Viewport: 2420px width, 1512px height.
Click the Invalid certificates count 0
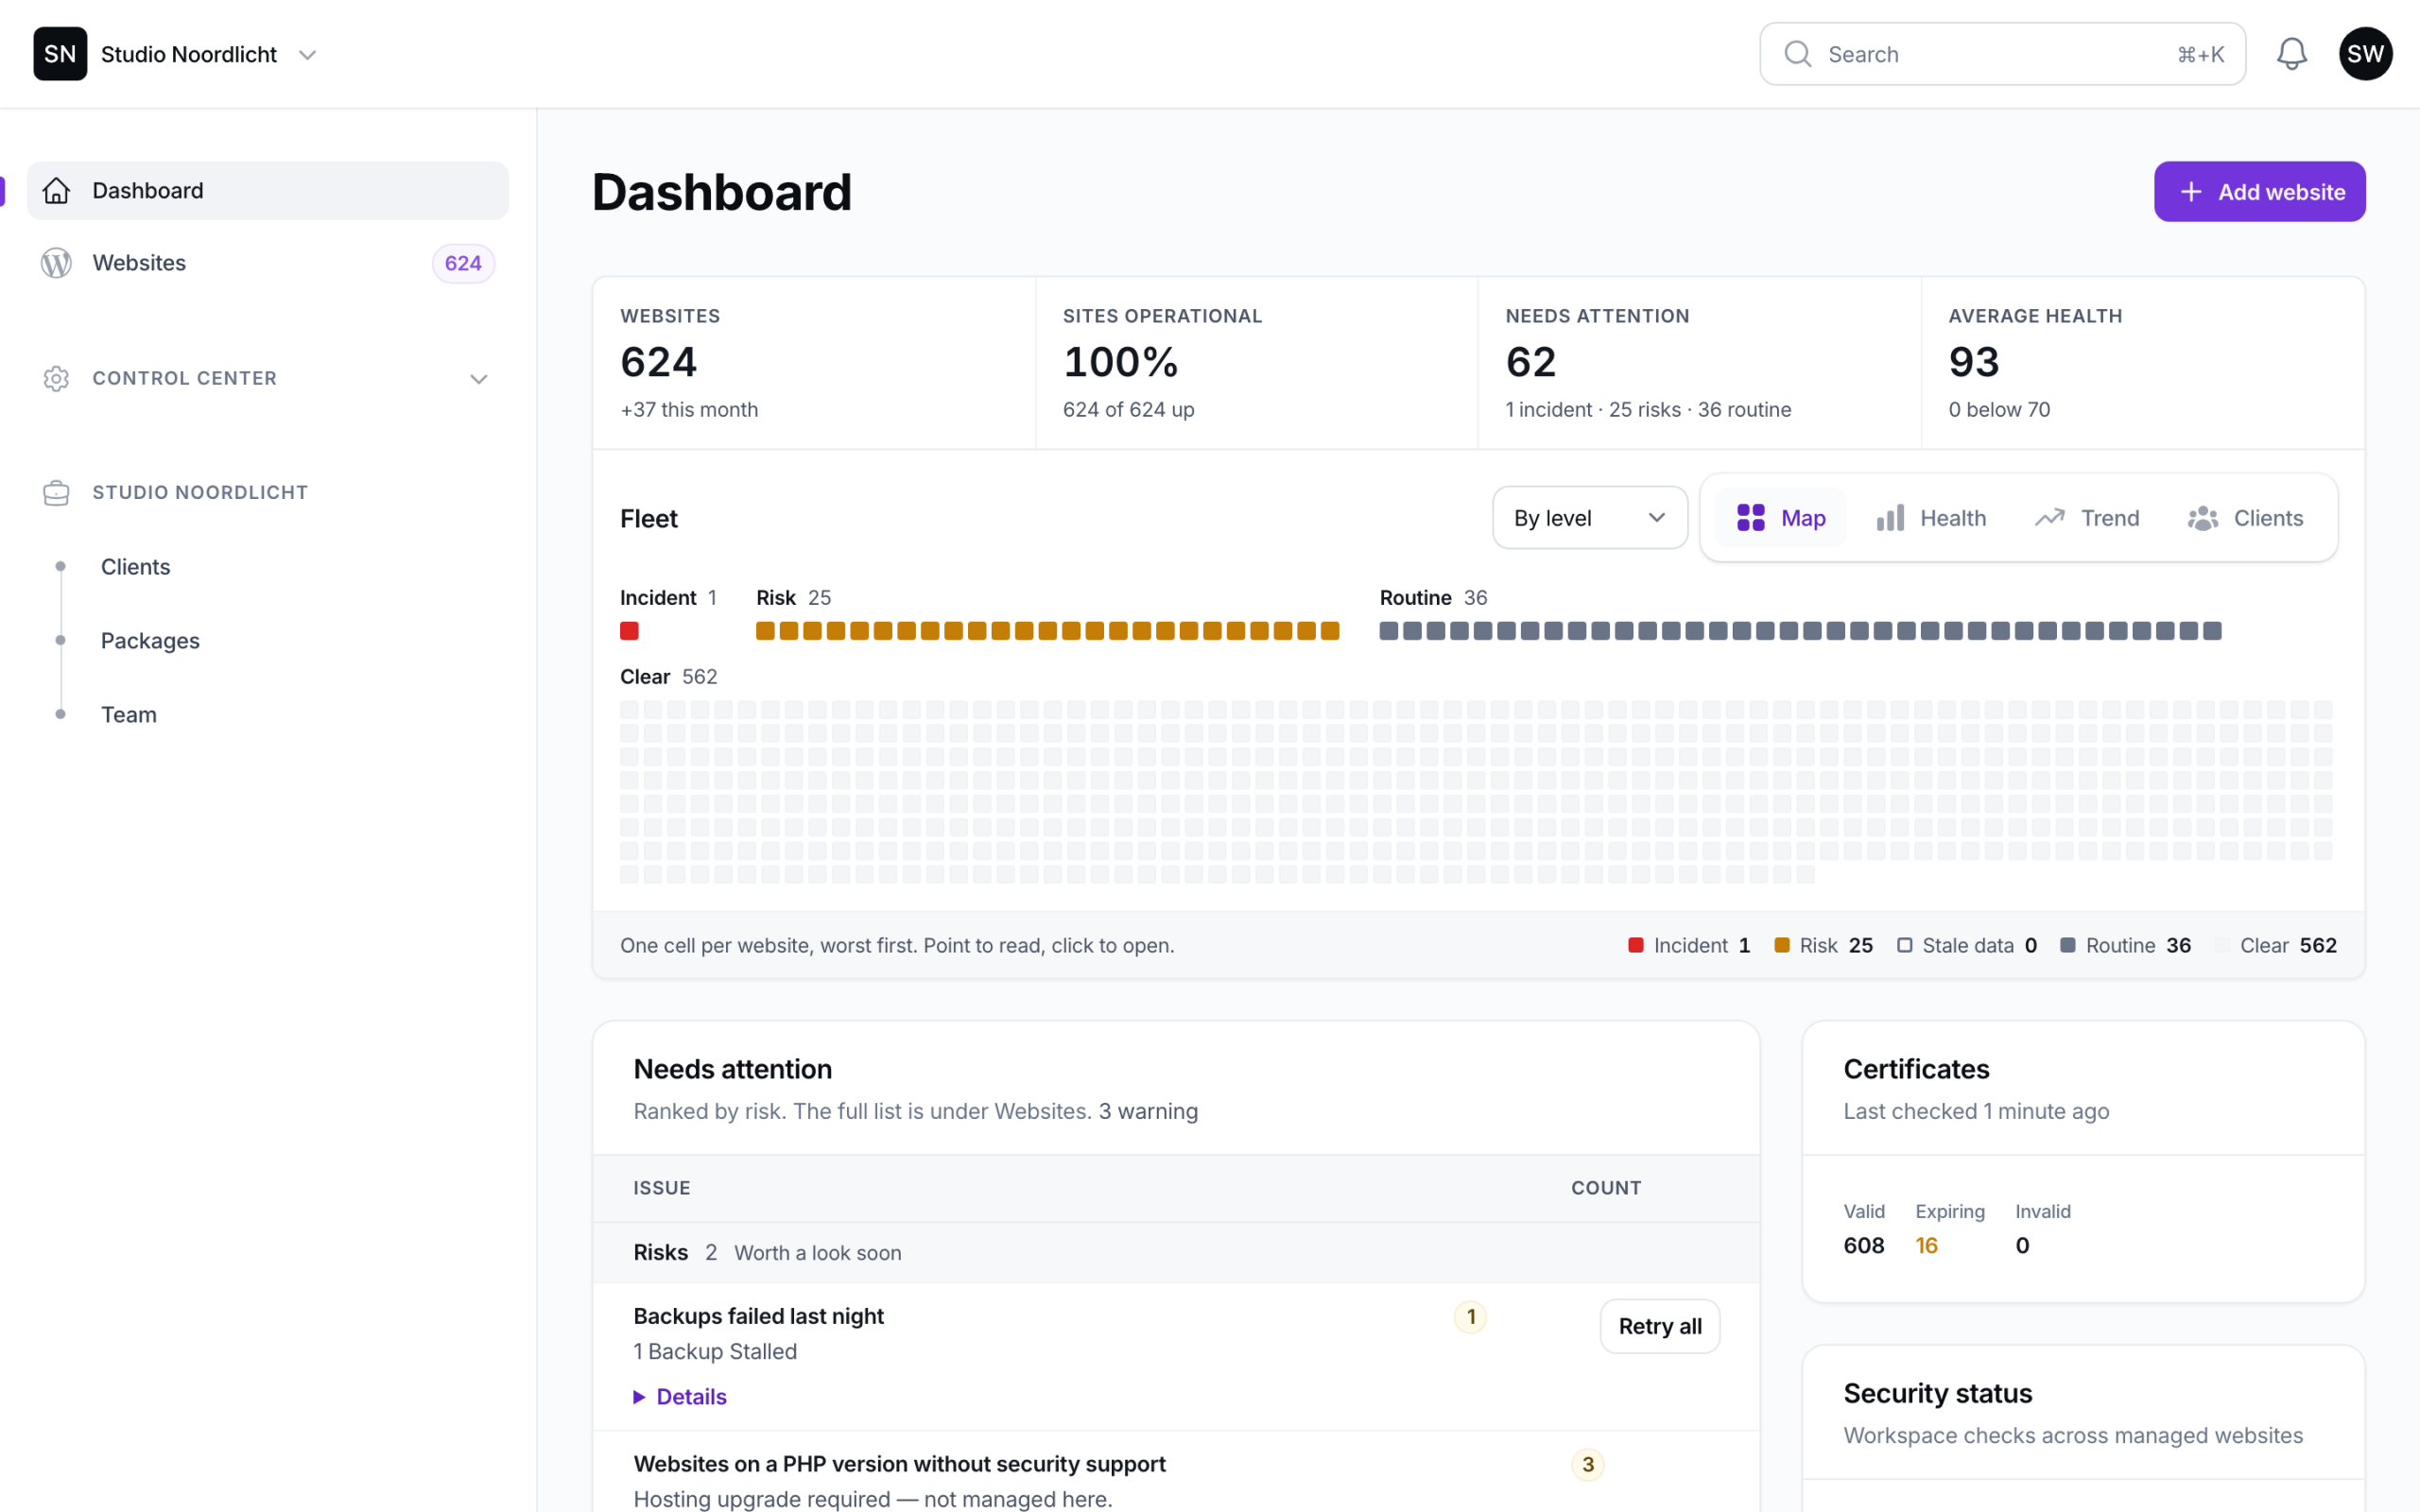[x=2022, y=1246]
